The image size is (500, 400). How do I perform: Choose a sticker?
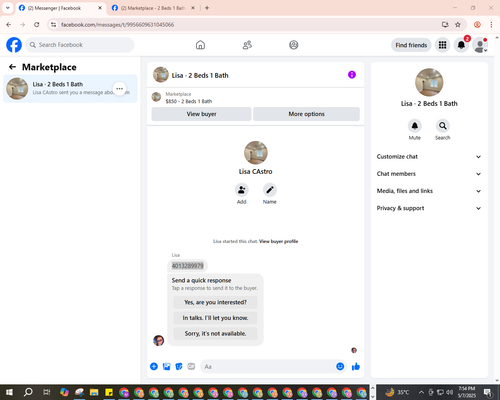[x=179, y=367]
